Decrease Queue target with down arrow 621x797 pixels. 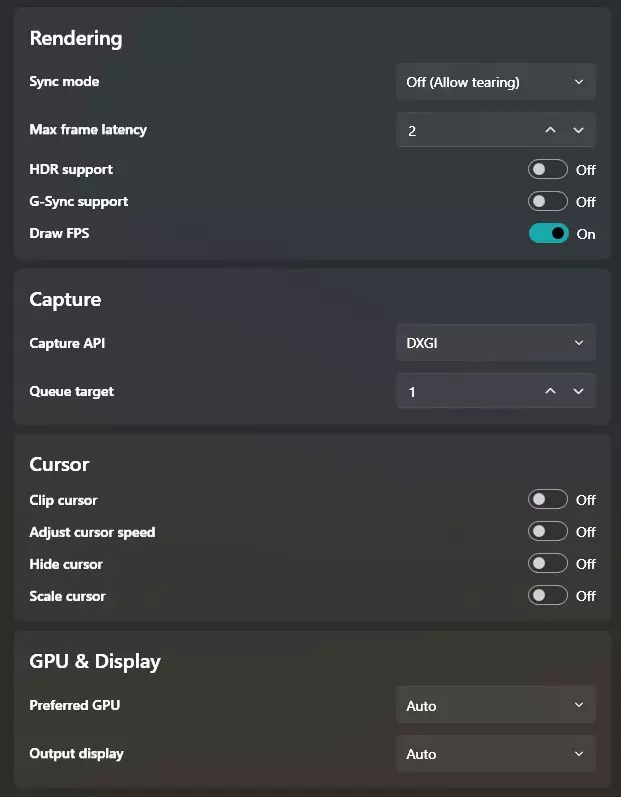[578, 391]
